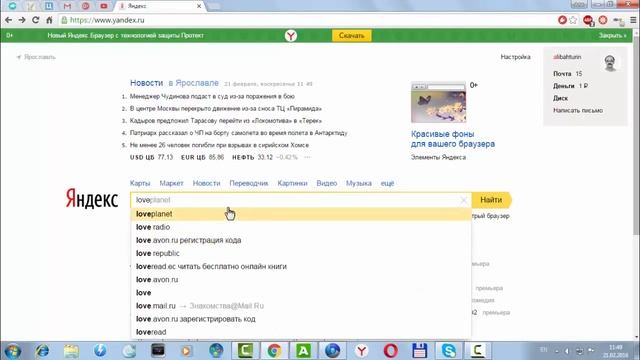Select love avon.ru зарегистрировать код suggestion
640x360 pixels.
[x=301, y=319]
